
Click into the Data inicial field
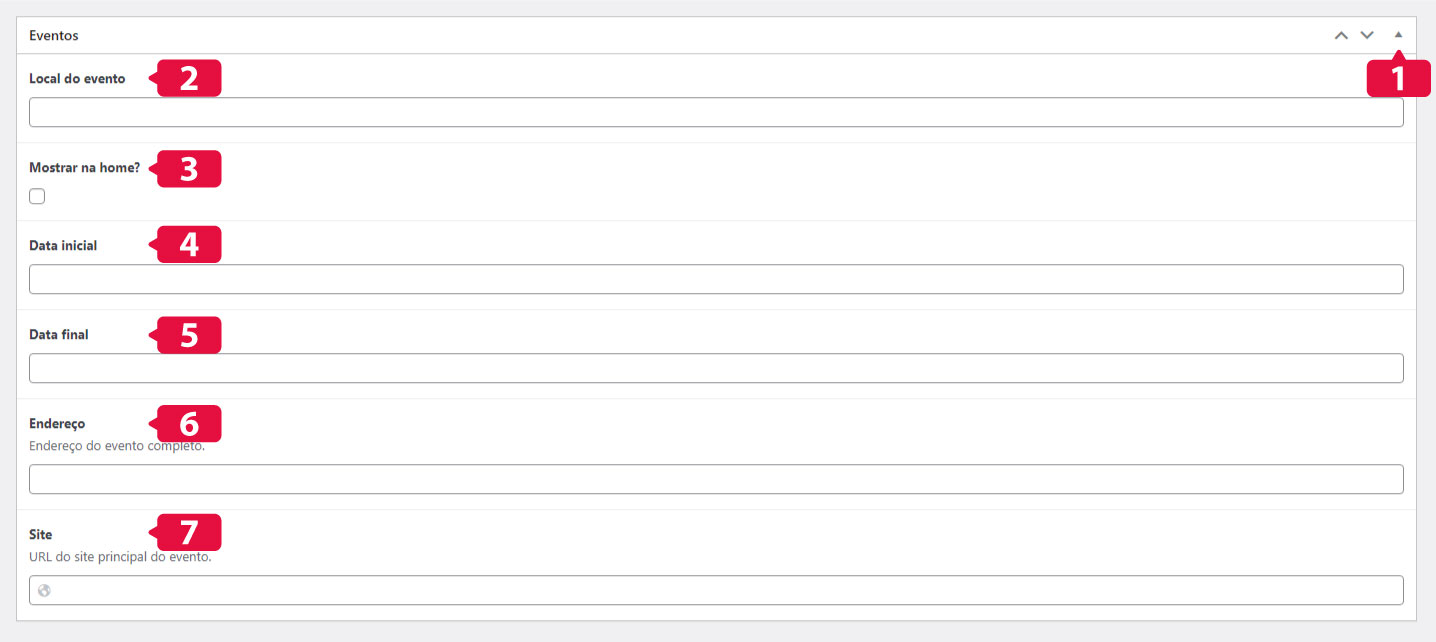coord(716,279)
